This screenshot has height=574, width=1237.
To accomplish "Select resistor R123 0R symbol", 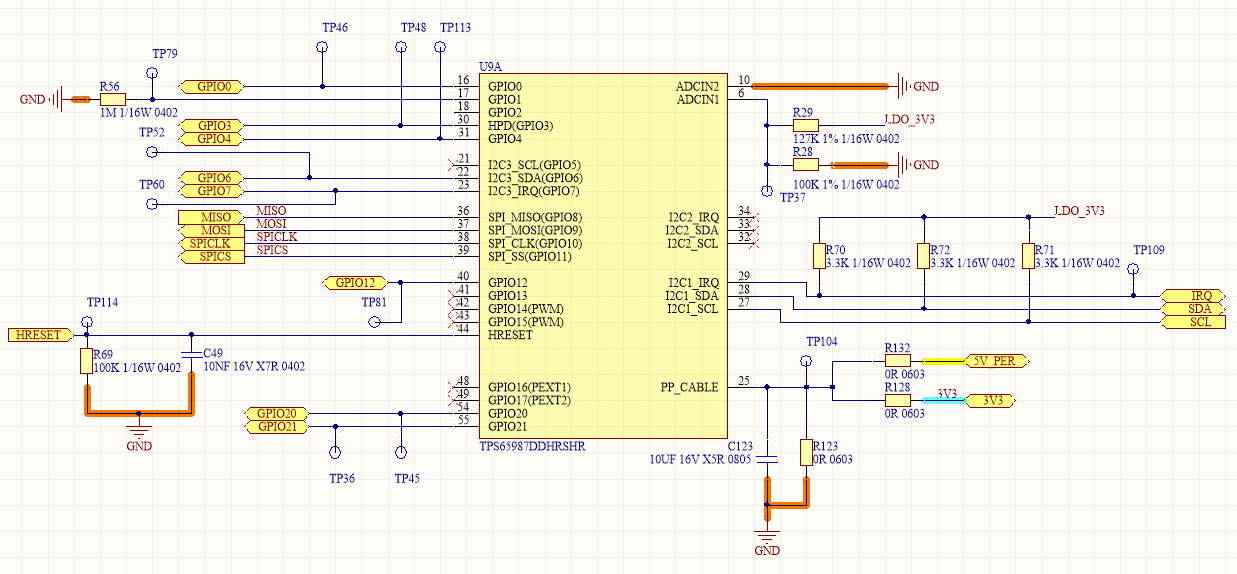I will click(806, 452).
